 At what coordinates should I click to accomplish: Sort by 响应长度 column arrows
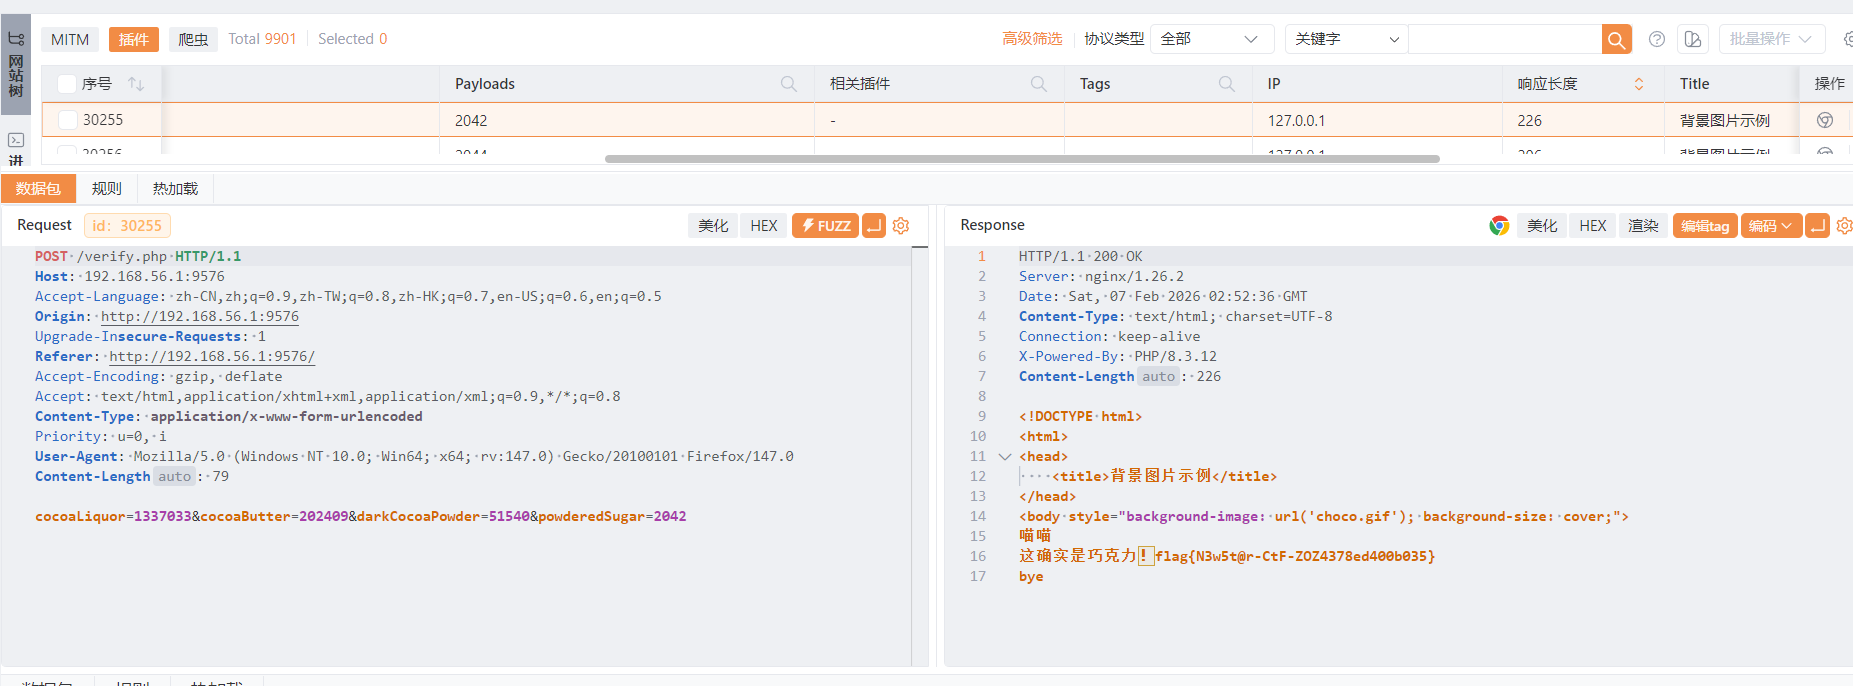point(1639,84)
